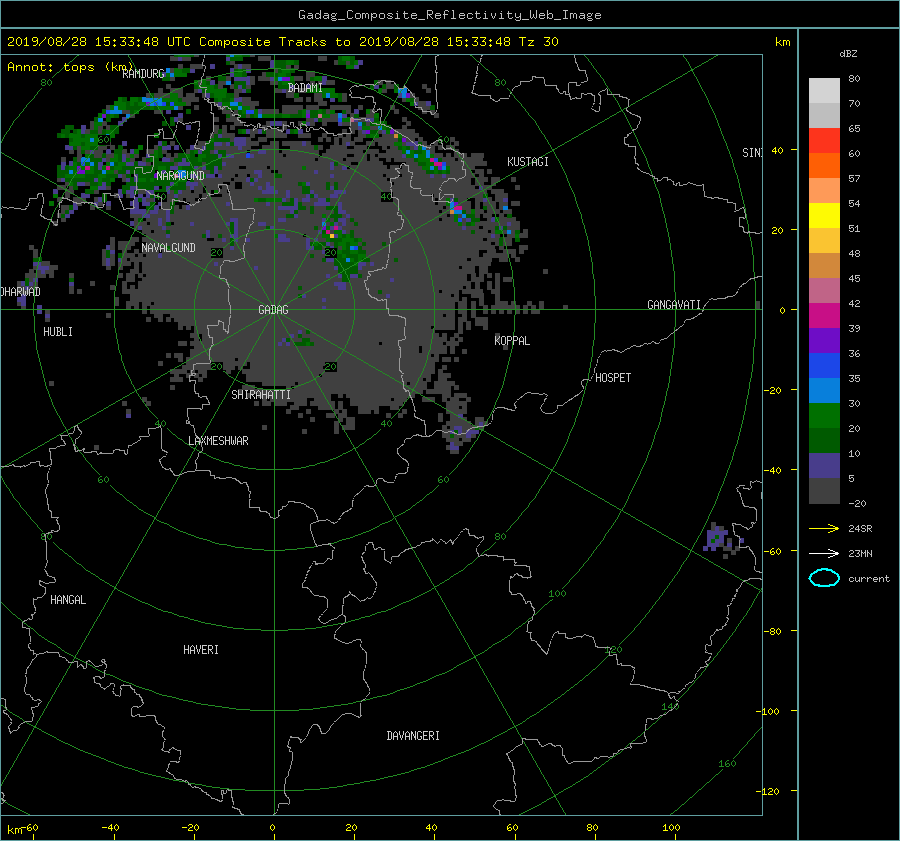Image resolution: width=900 pixels, height=841 pixels.
Task: Click the 57 value on dBZ scale
Action: (854, 179)
